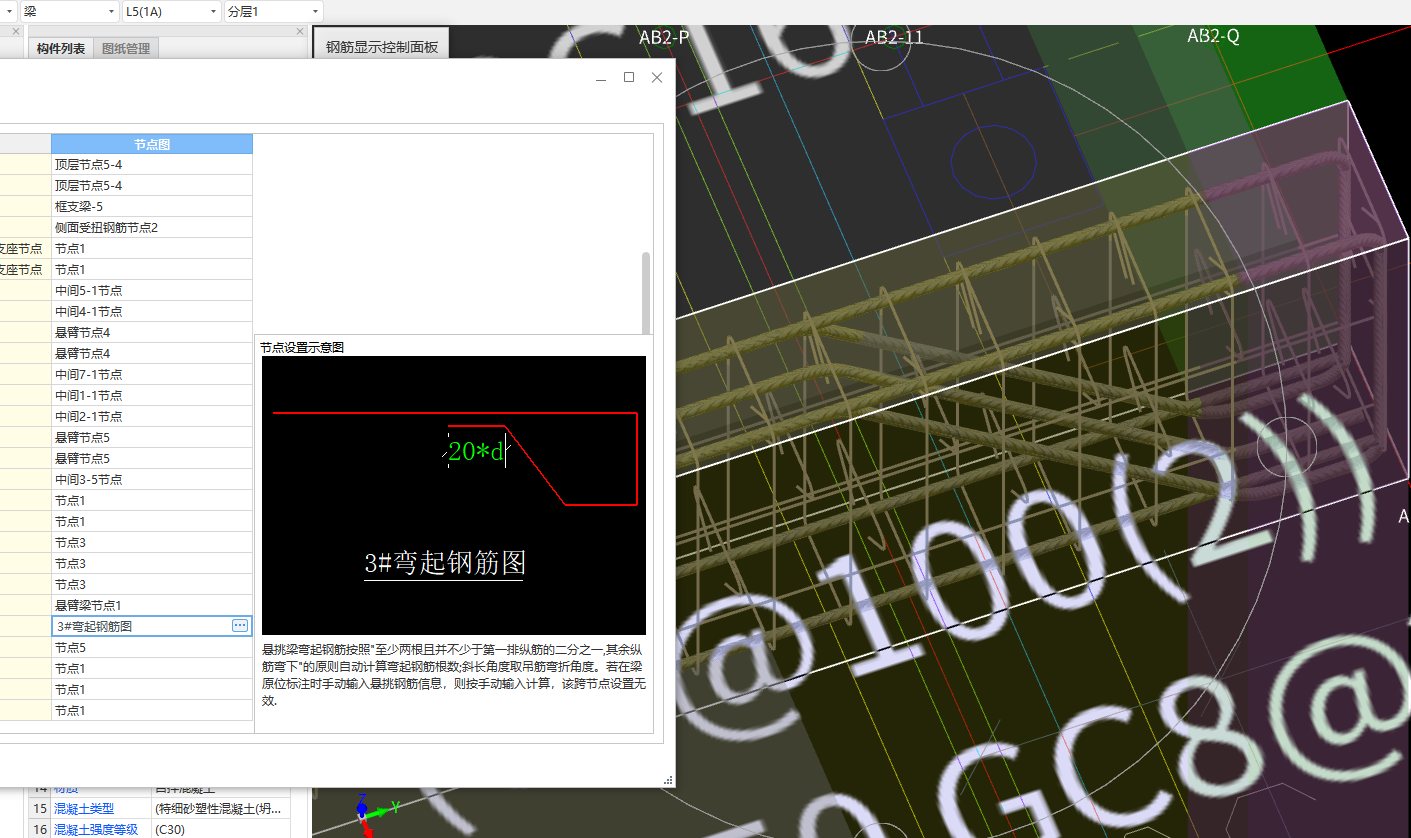Click the dialog resize grip corner
The height and width of the screenshot is (838, 1411).
point(668,780)
